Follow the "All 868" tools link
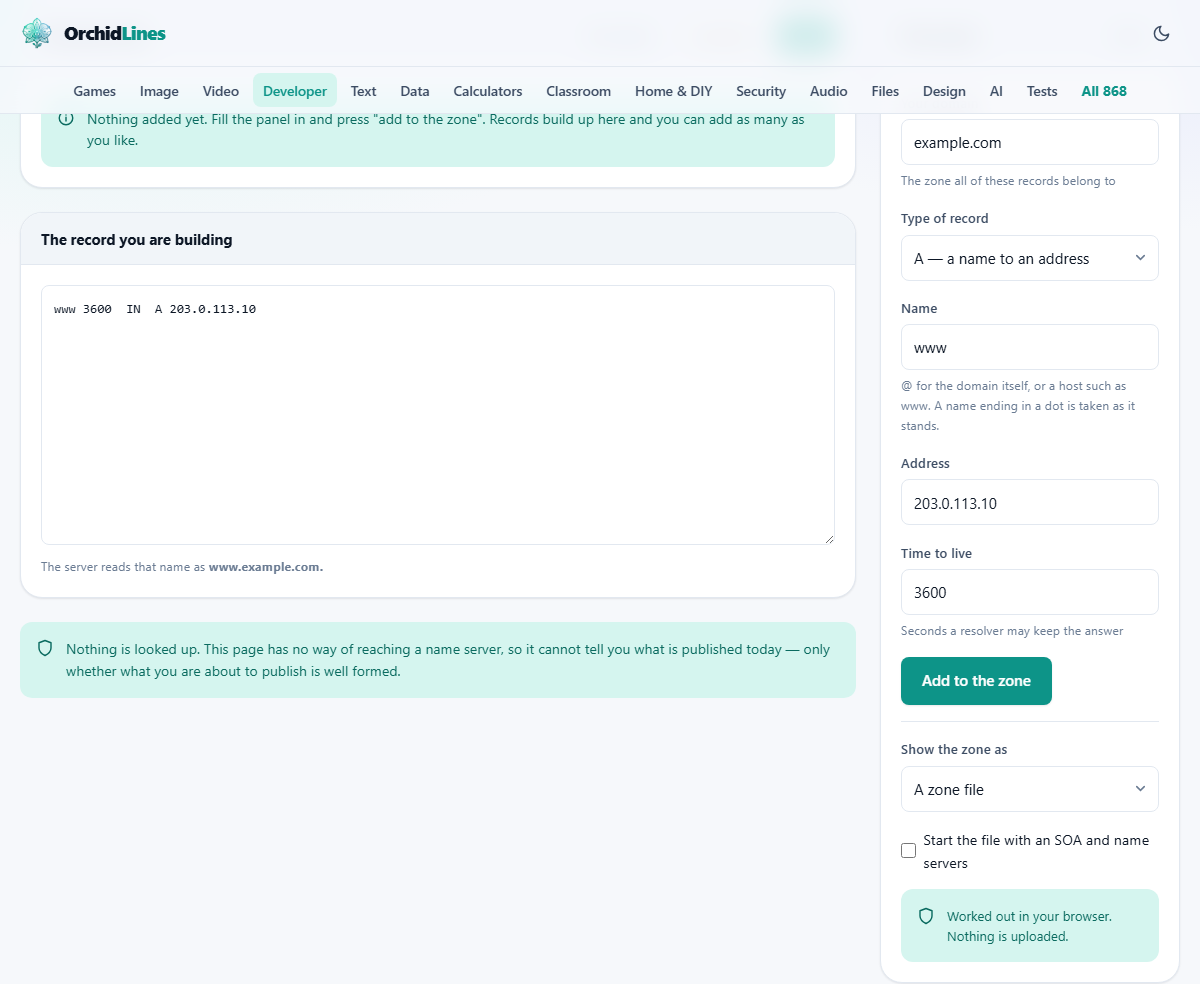 pyautogui.click(x=1104, y=91)
